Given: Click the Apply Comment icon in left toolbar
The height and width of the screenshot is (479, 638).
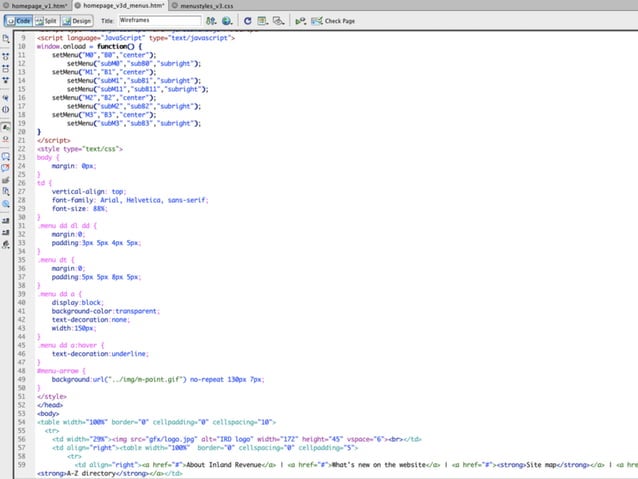Looking at the screenshot, I should pos(6,156).
